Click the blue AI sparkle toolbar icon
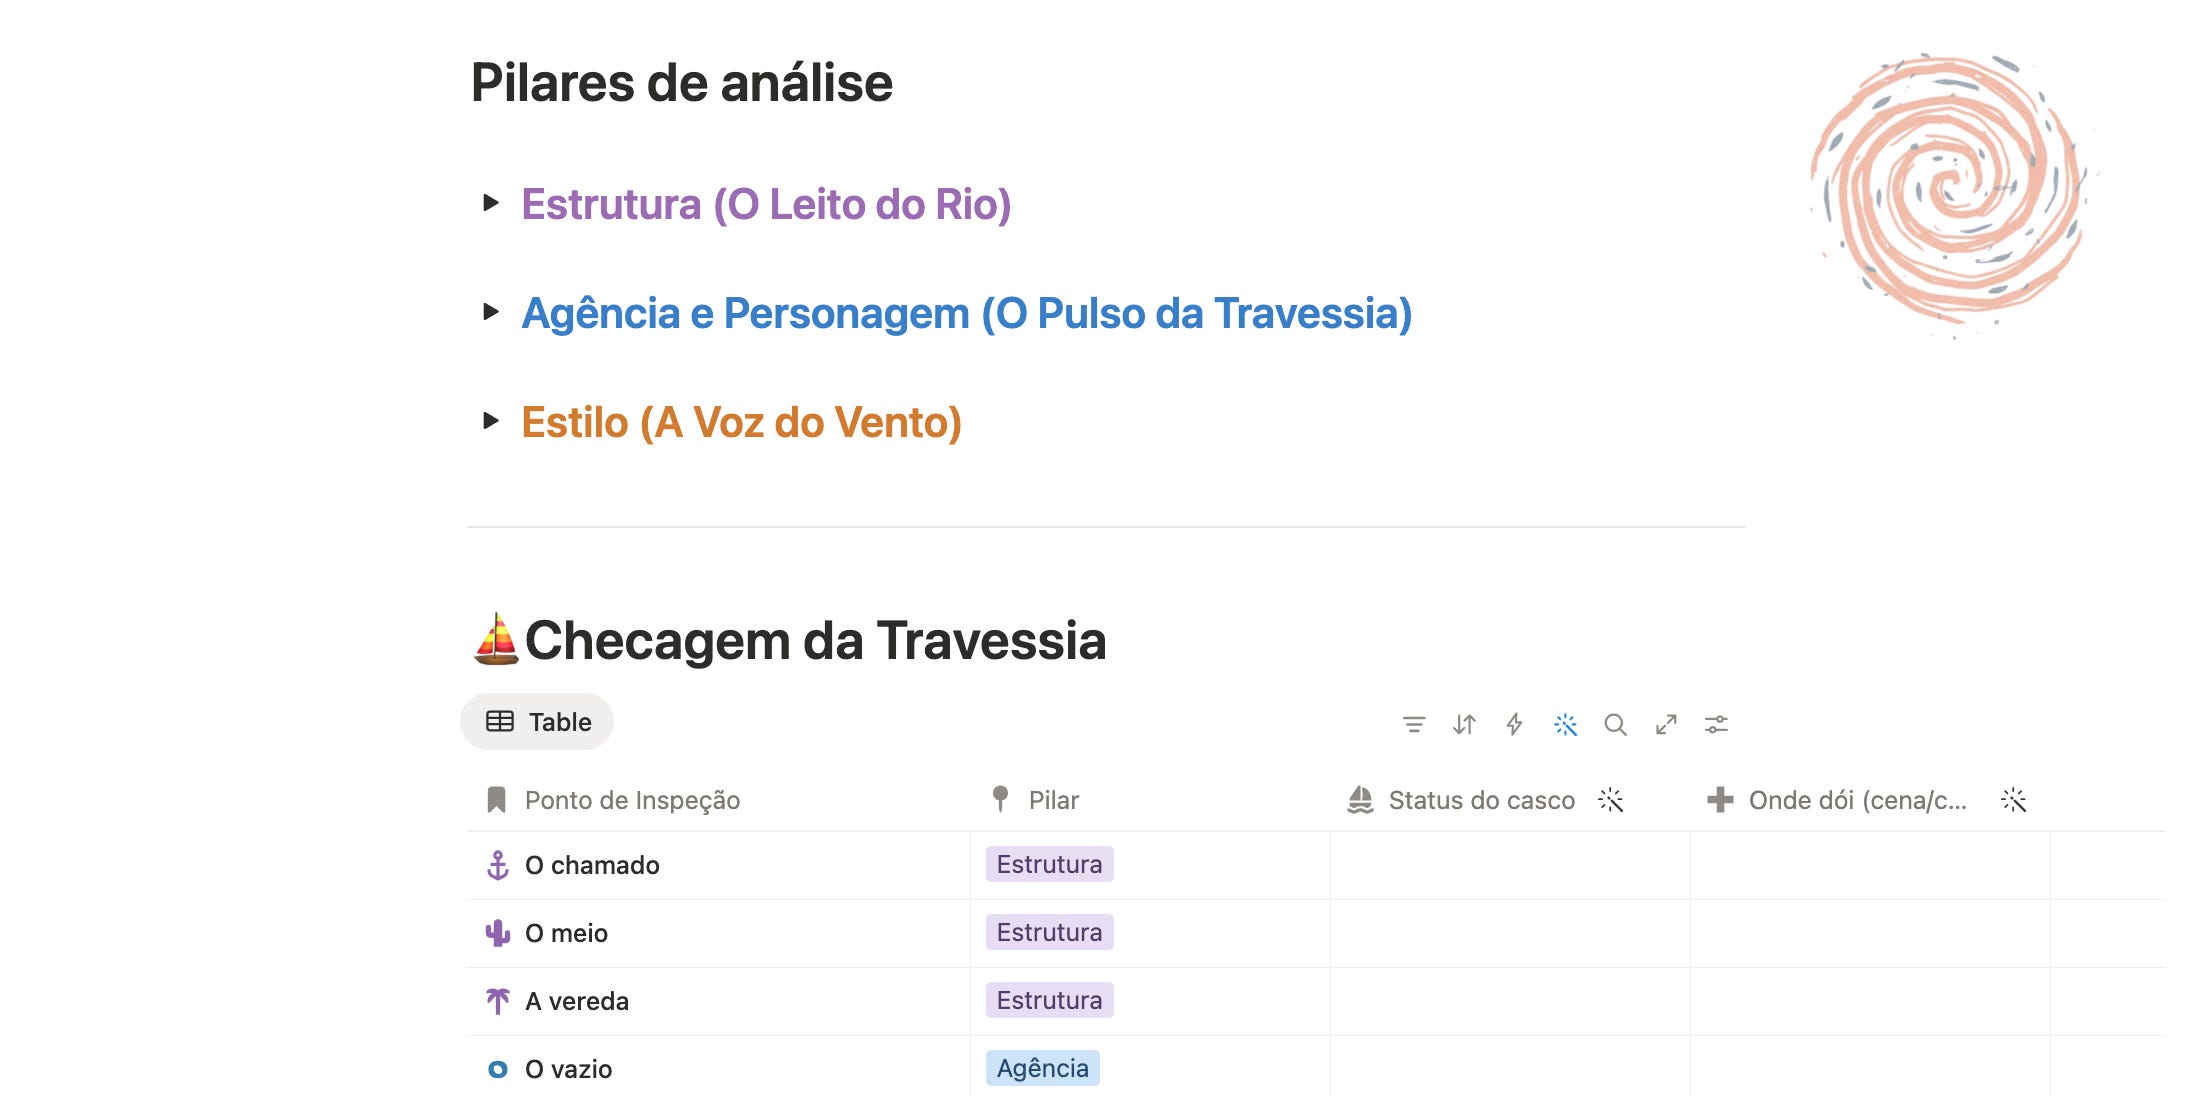This screenshot has width=2210, height=1096. (x=1565, y=724)
